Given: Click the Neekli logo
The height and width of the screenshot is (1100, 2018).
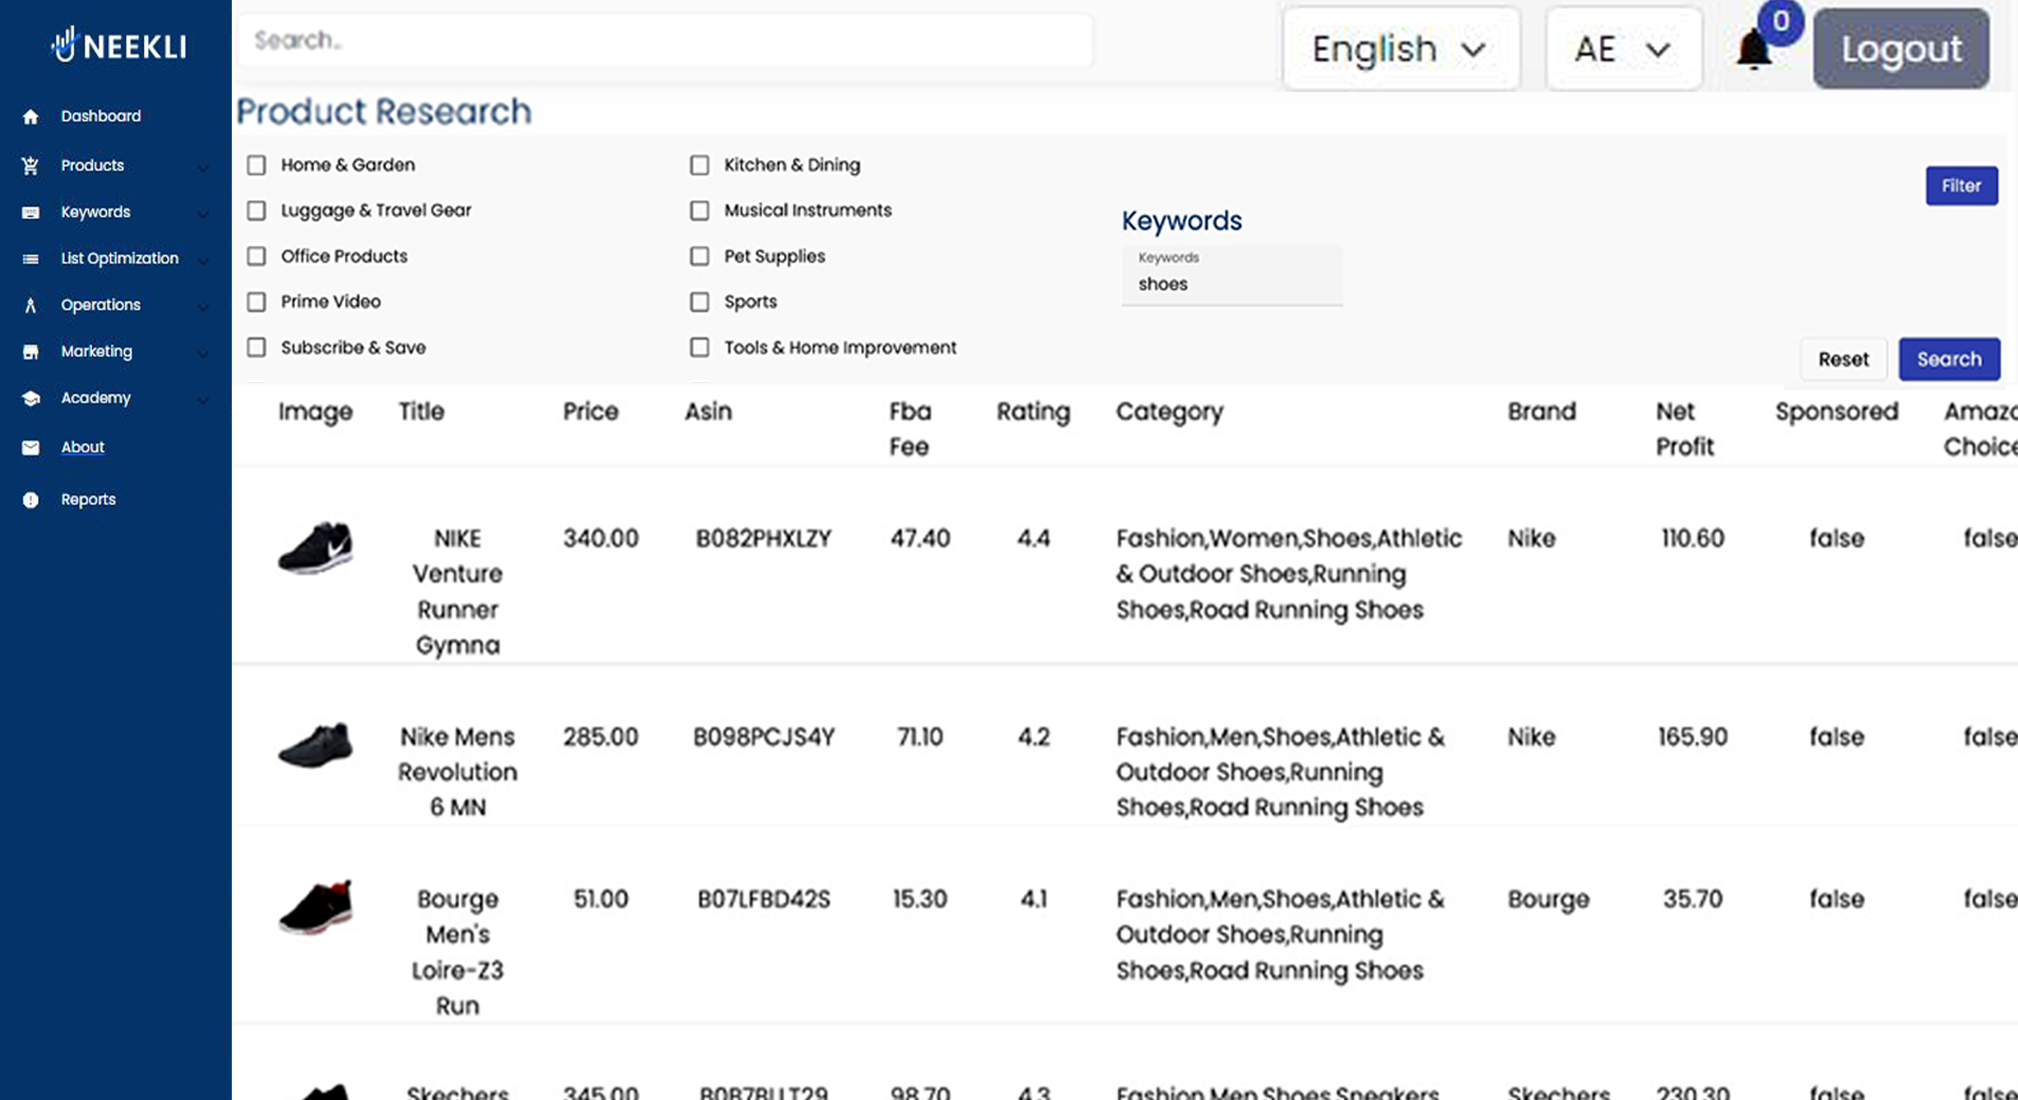Looking at the screenshot, I should point(119,45).
